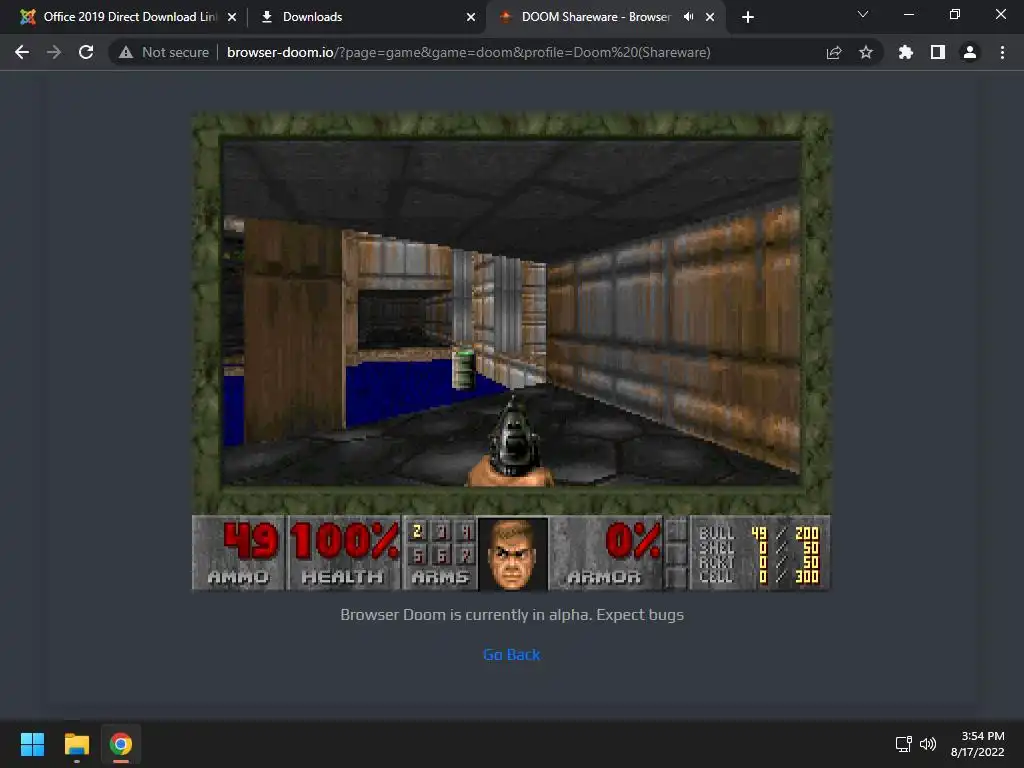
Task: Go back using browser back arrow
Action: point(22,52)
